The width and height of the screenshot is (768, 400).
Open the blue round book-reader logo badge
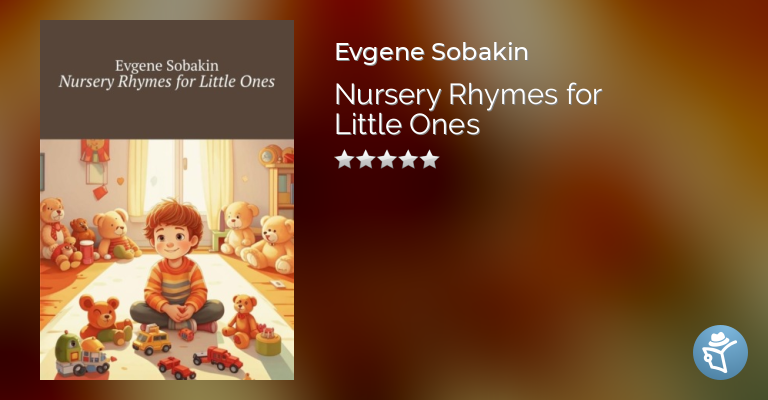[x=720, y=352]
